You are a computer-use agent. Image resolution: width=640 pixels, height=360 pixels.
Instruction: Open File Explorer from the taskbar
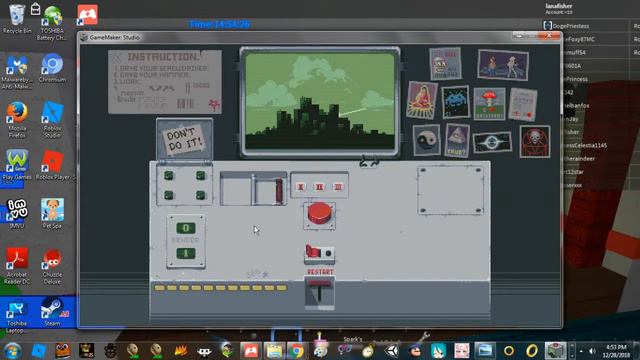(274, 351)
